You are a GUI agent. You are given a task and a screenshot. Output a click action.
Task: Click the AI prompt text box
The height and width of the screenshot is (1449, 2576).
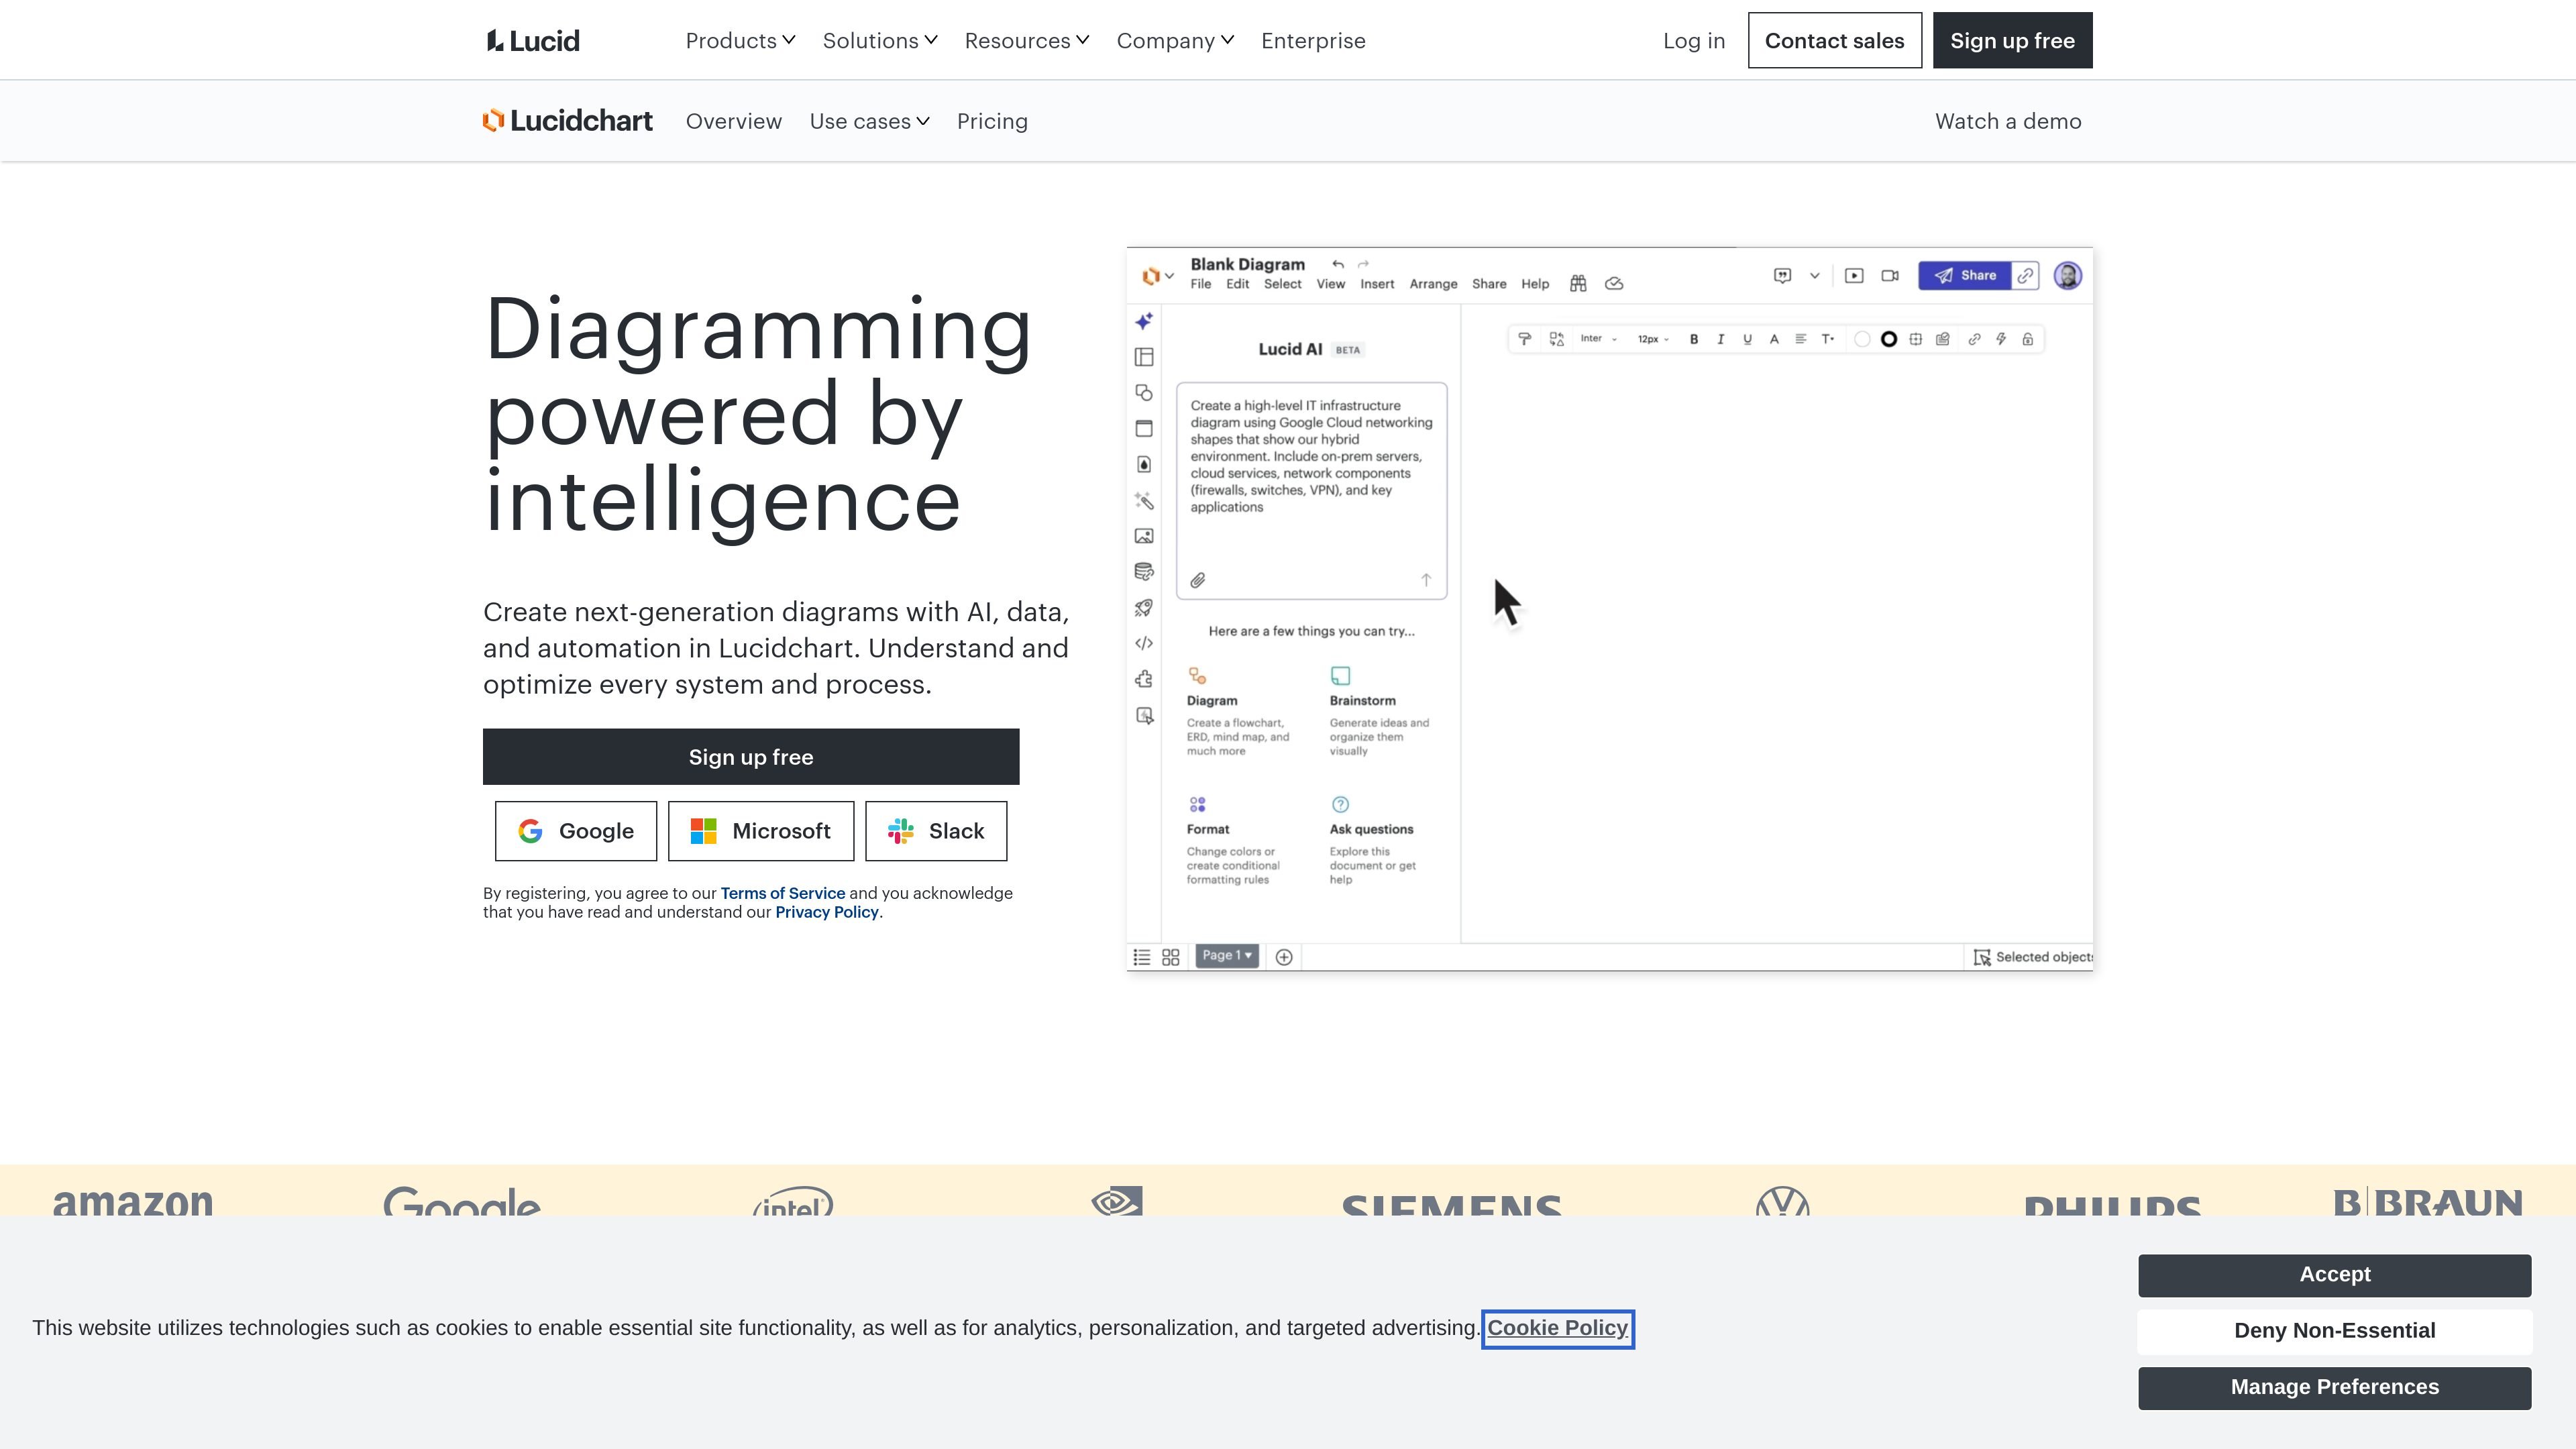[x=1311, y=490]
